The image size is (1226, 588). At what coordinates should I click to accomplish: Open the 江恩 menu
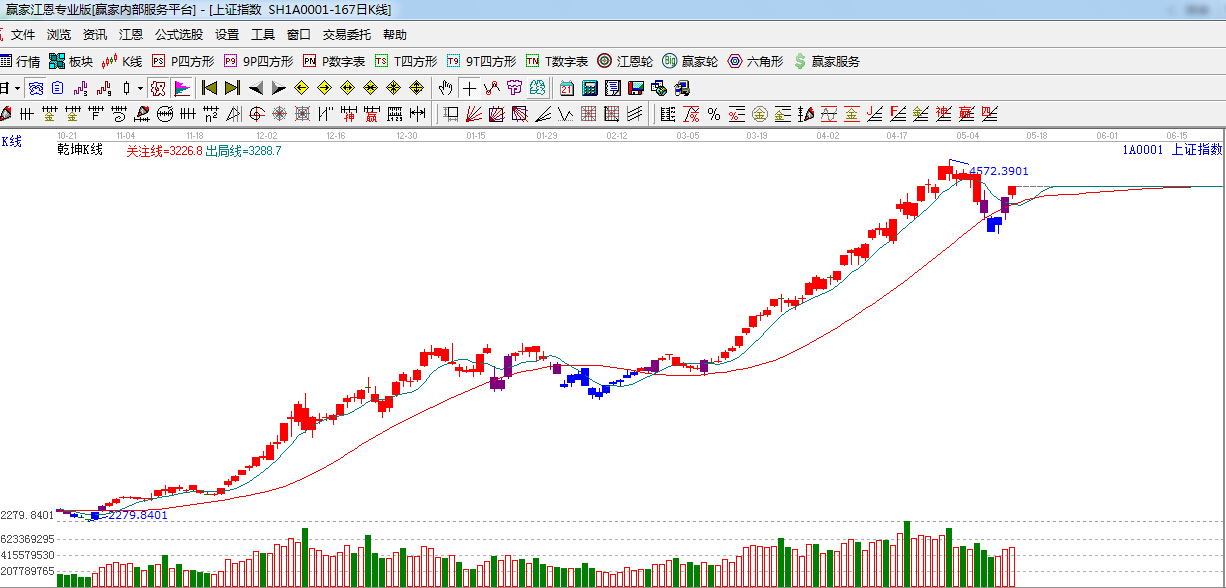[x=131, y=34]
